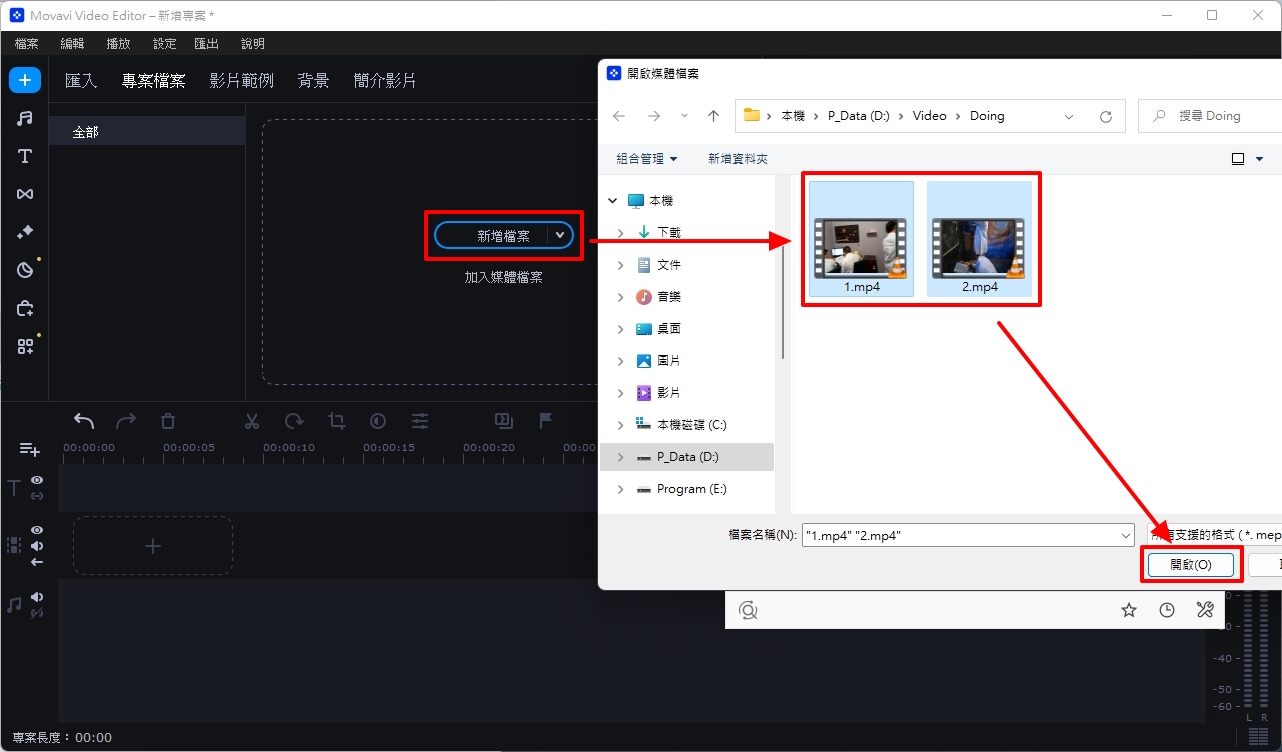Screen dimensions: 1282x752
Task: Toggle title track visibility eye
Action: (37, 480)
